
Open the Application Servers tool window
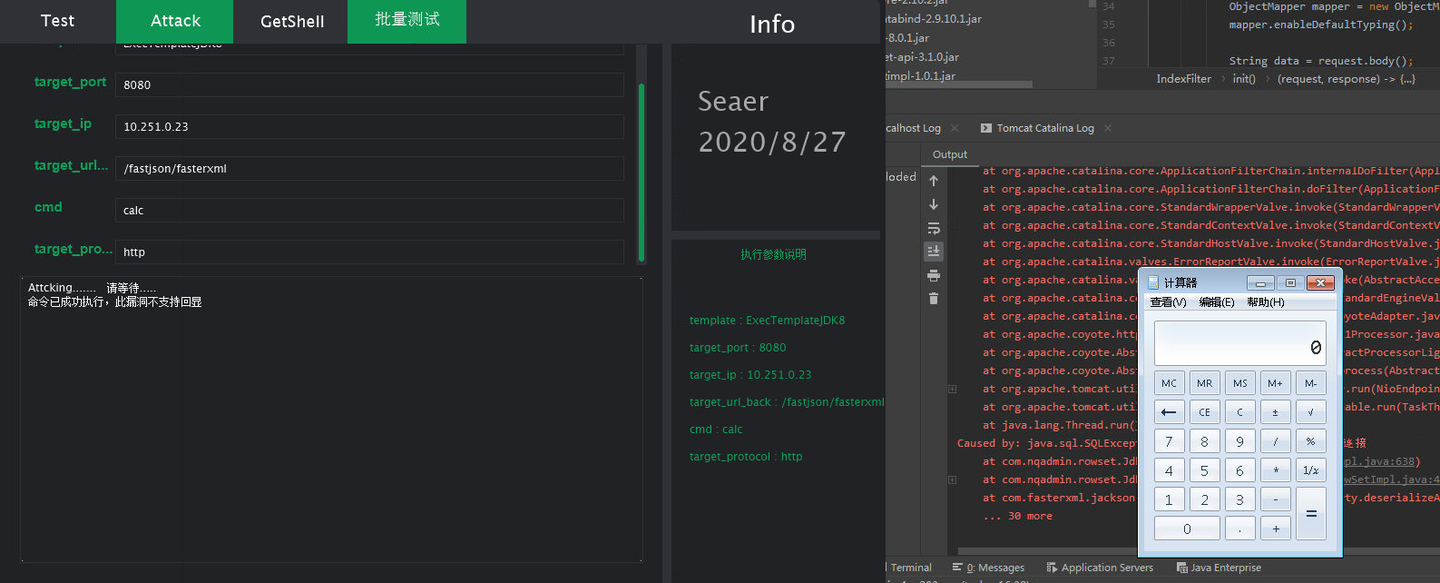(1099, 567)
